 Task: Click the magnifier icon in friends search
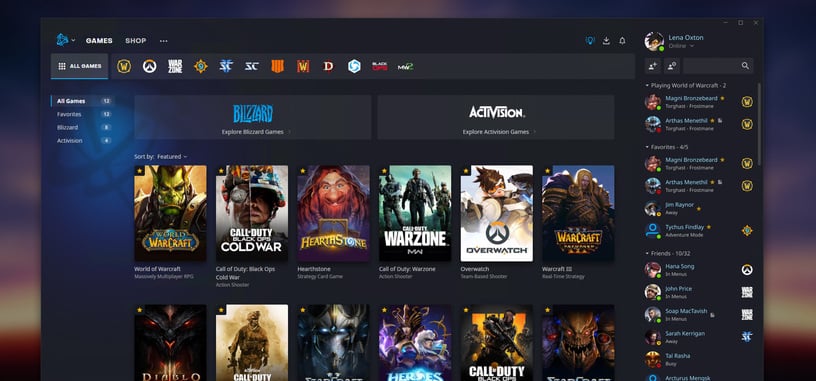[745, 66]
